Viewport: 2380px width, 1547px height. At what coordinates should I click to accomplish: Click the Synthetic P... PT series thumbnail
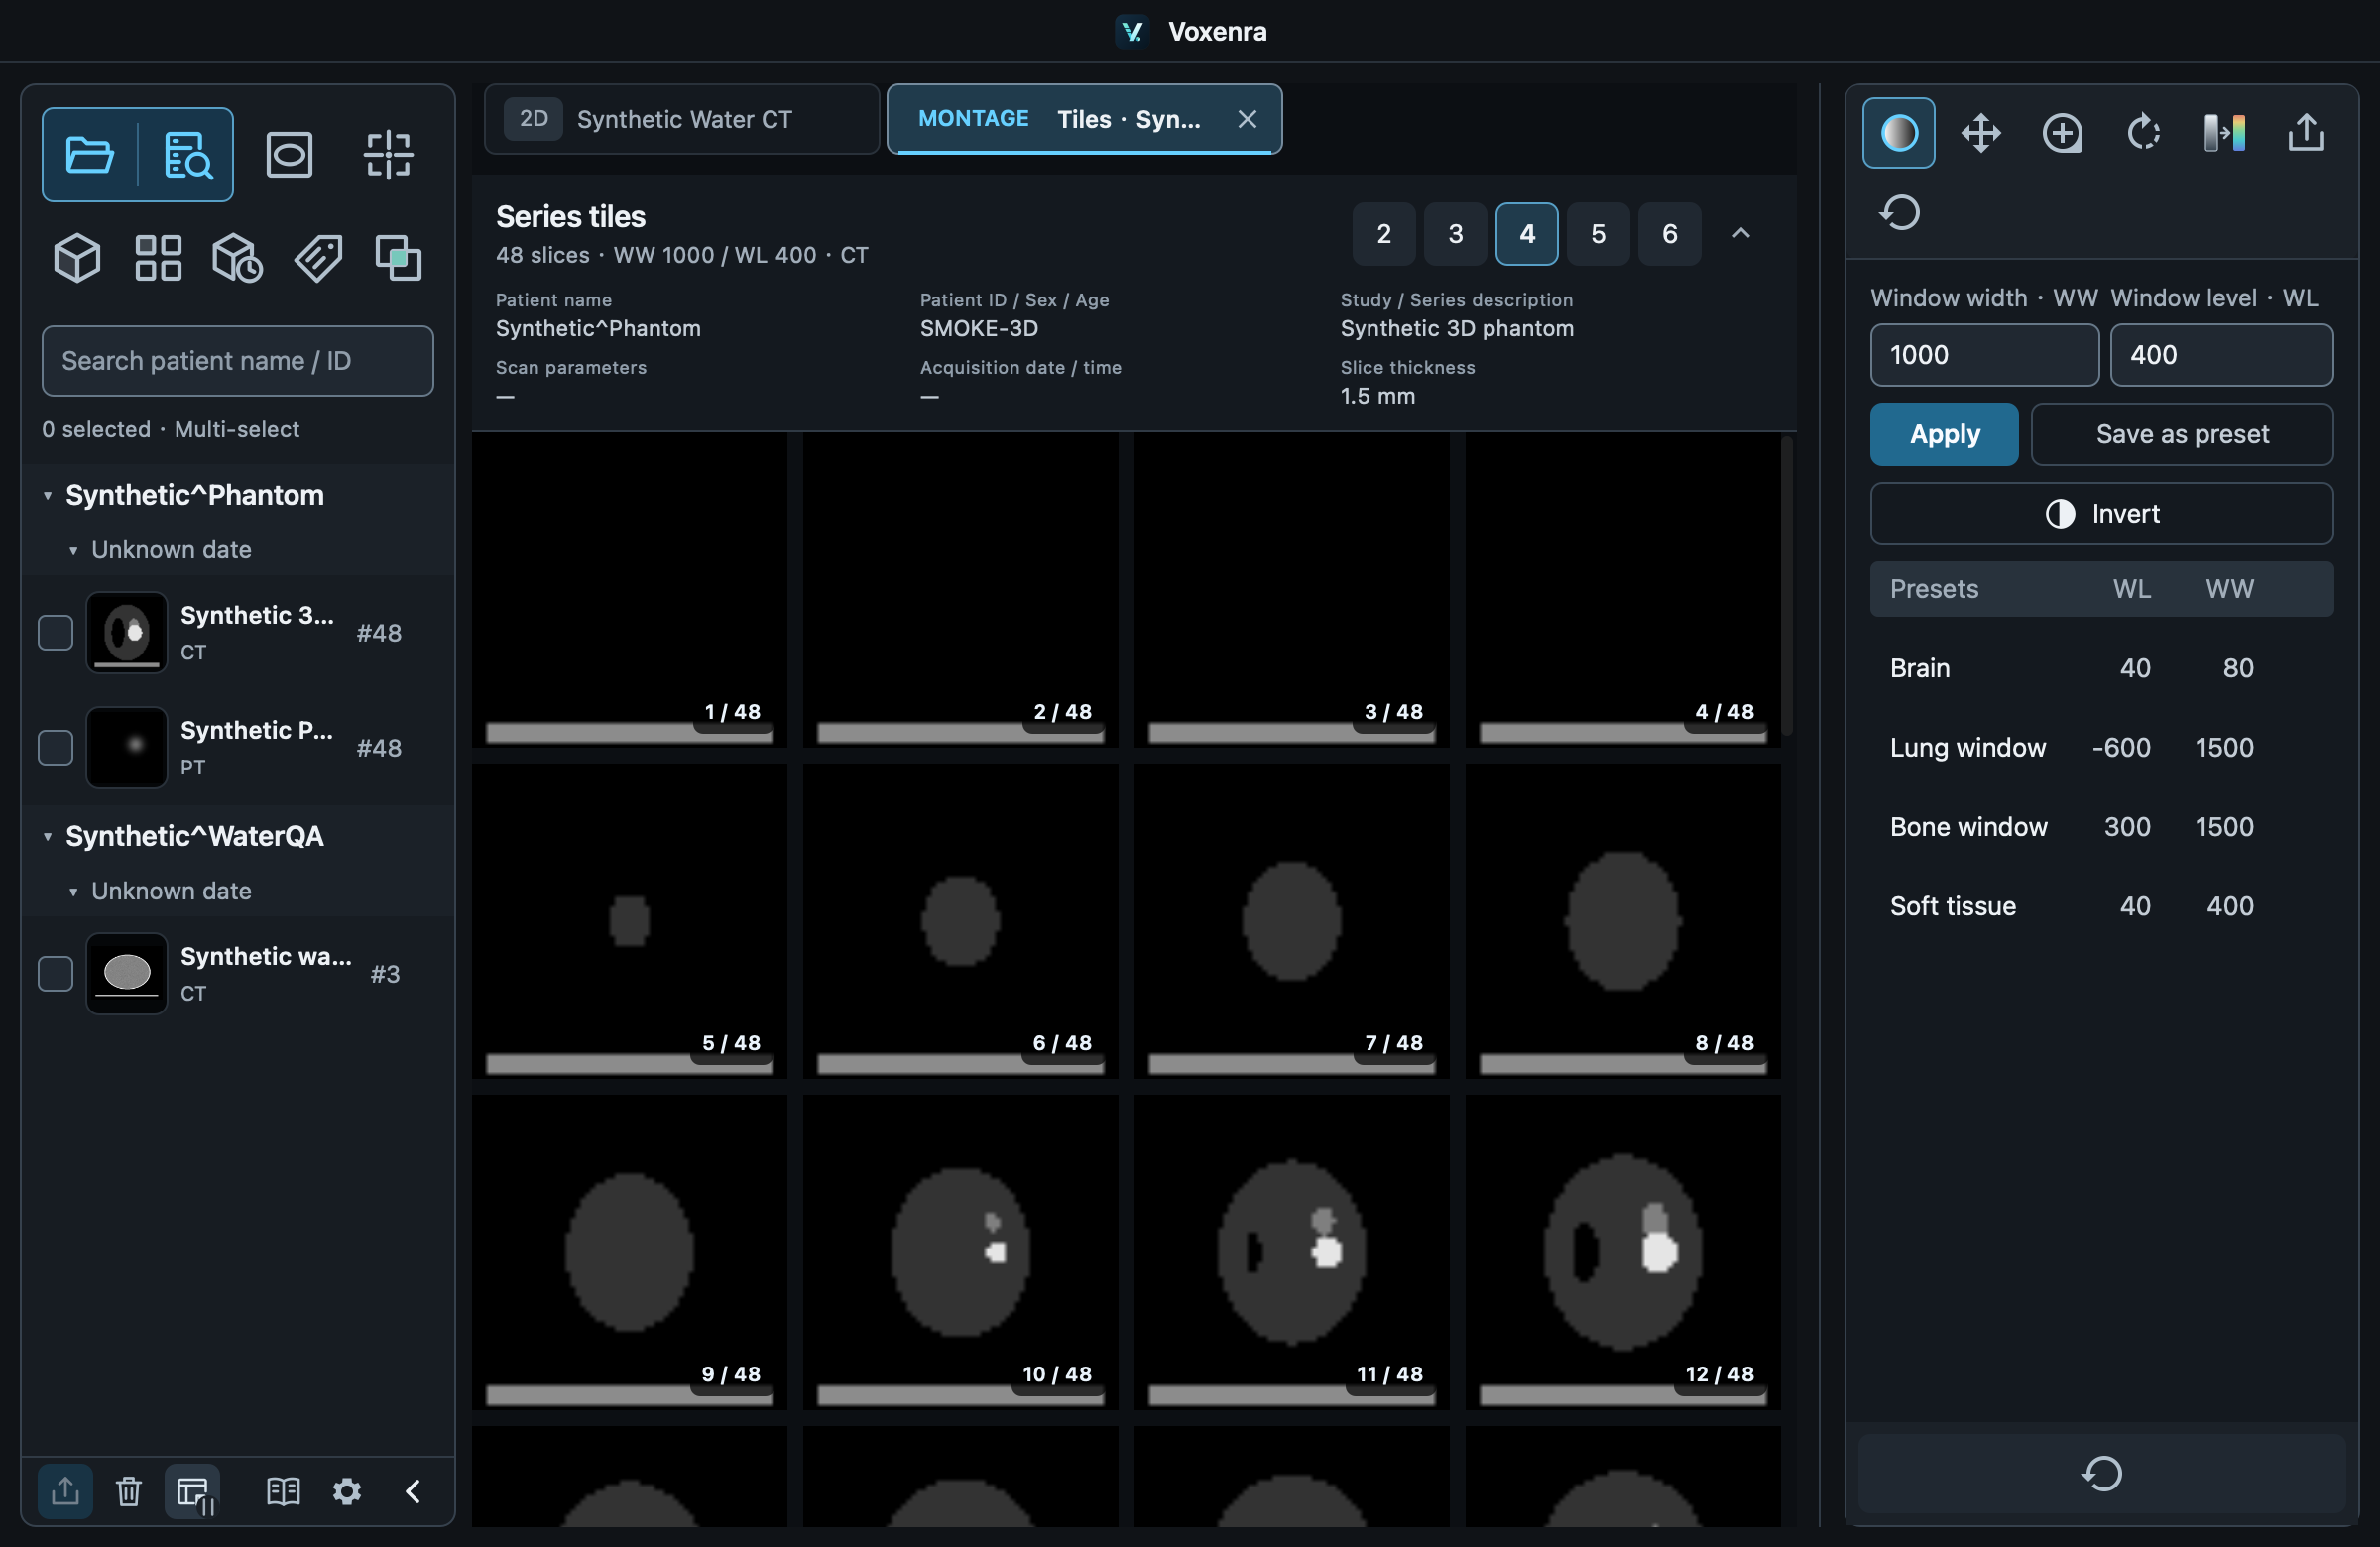[x=126, y=747]
